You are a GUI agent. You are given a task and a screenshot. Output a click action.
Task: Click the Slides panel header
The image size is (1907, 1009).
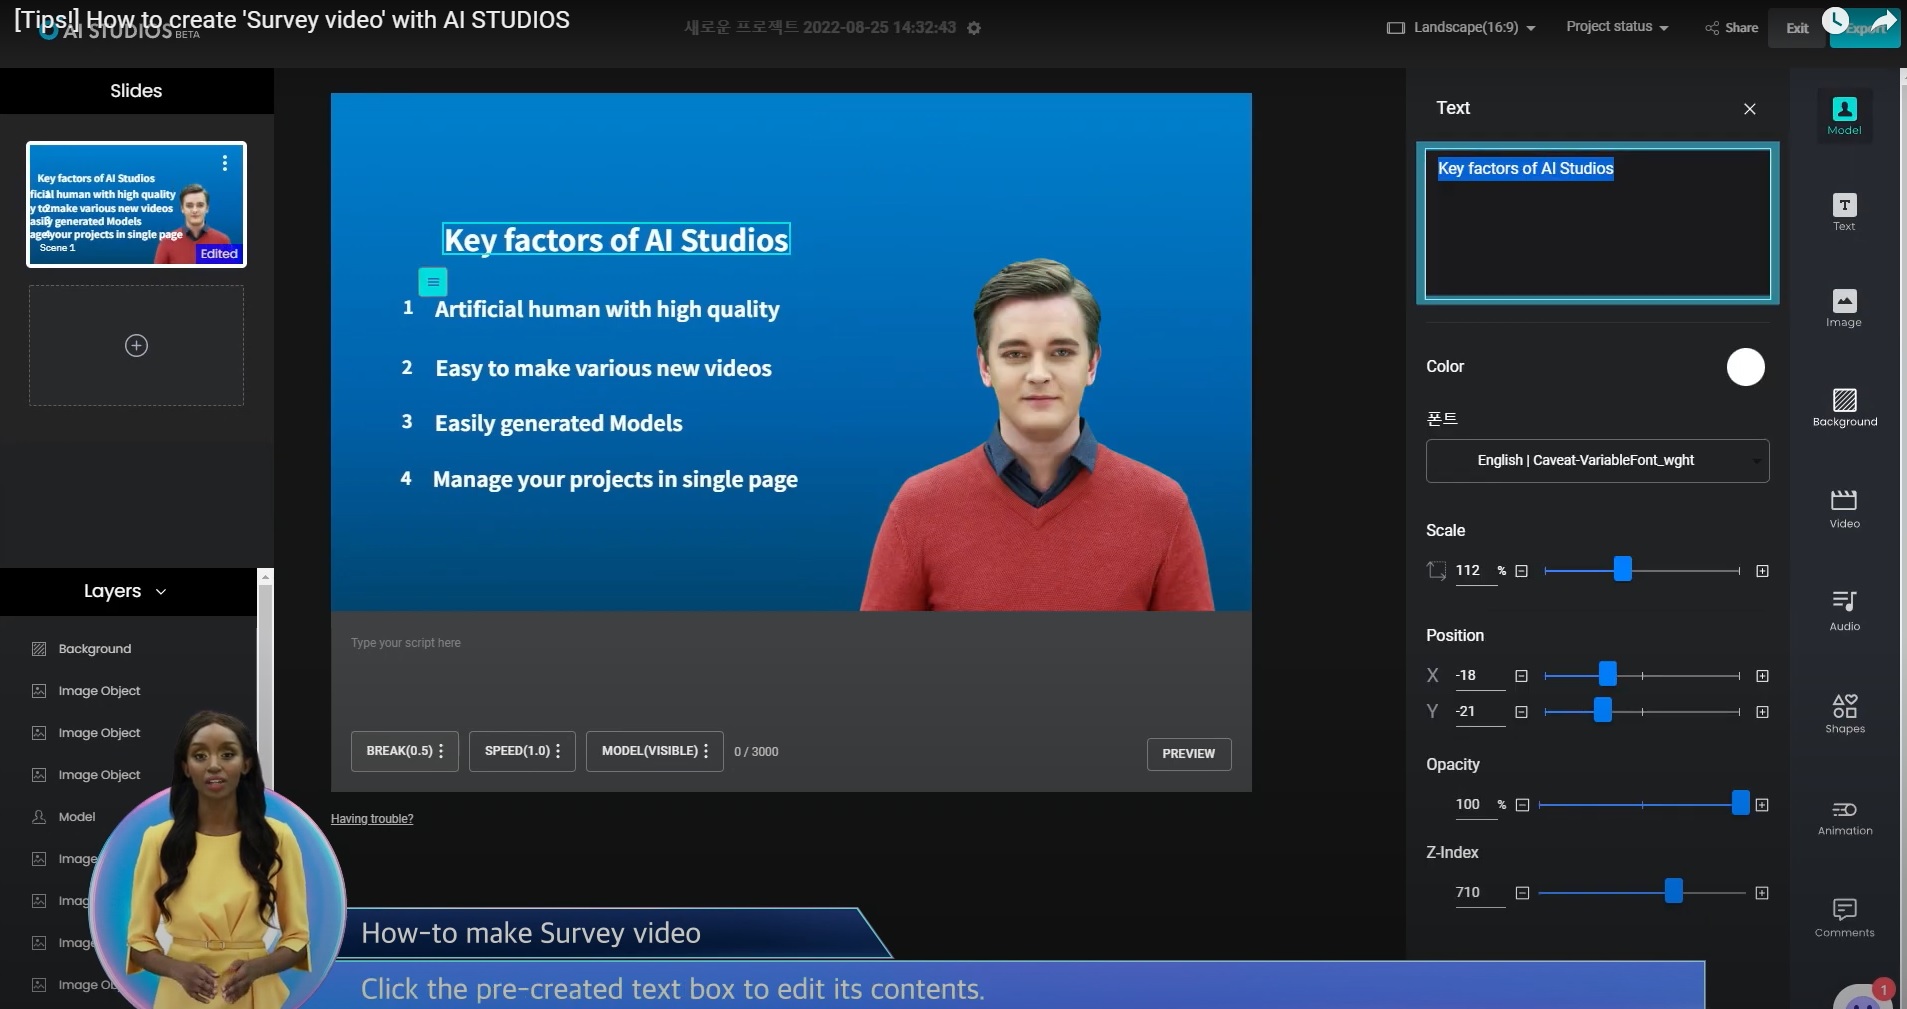tap(136, 91)
